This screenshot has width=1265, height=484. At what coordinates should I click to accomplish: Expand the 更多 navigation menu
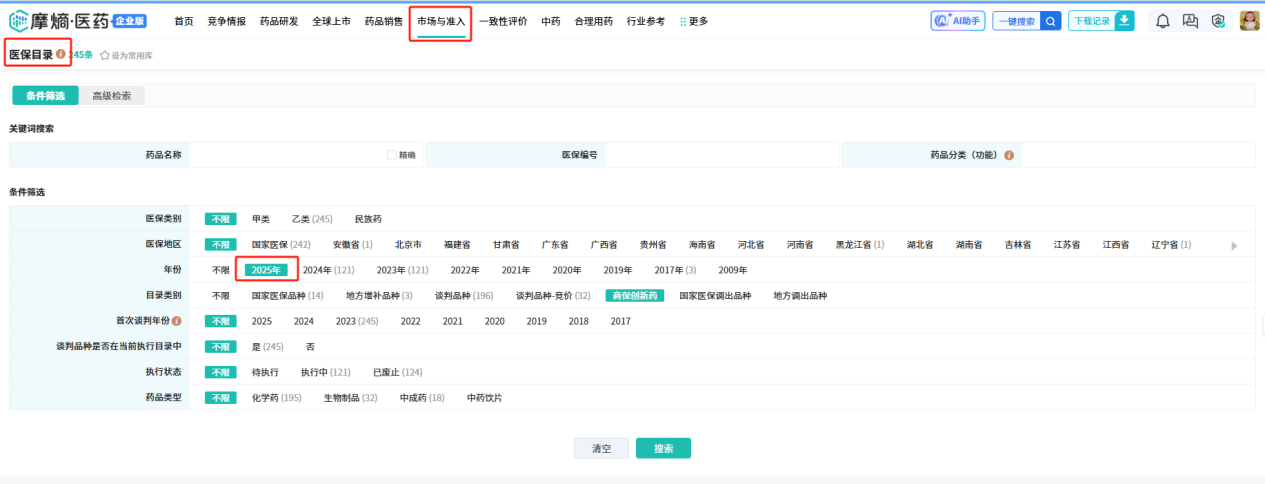click(693, 21)
